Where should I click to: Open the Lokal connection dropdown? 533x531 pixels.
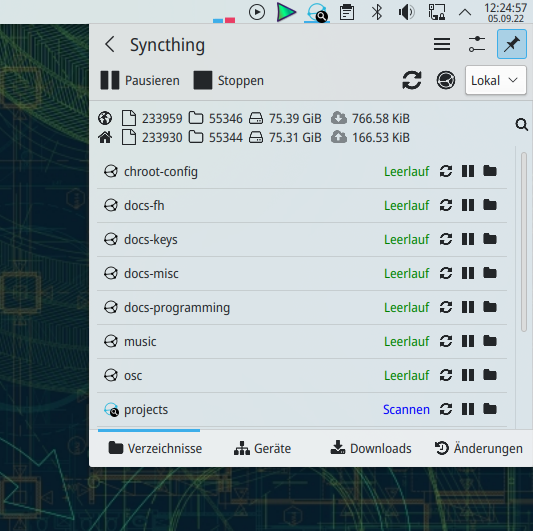[x=495, y=80]
